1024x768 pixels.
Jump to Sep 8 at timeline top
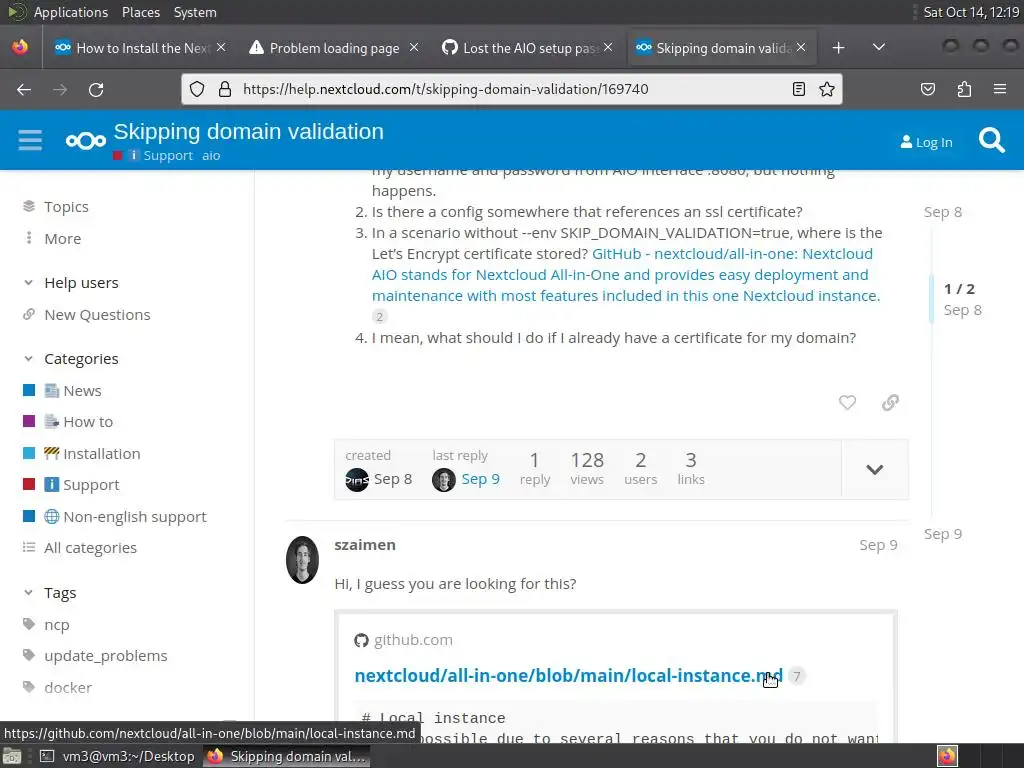[x=942, y=212]
